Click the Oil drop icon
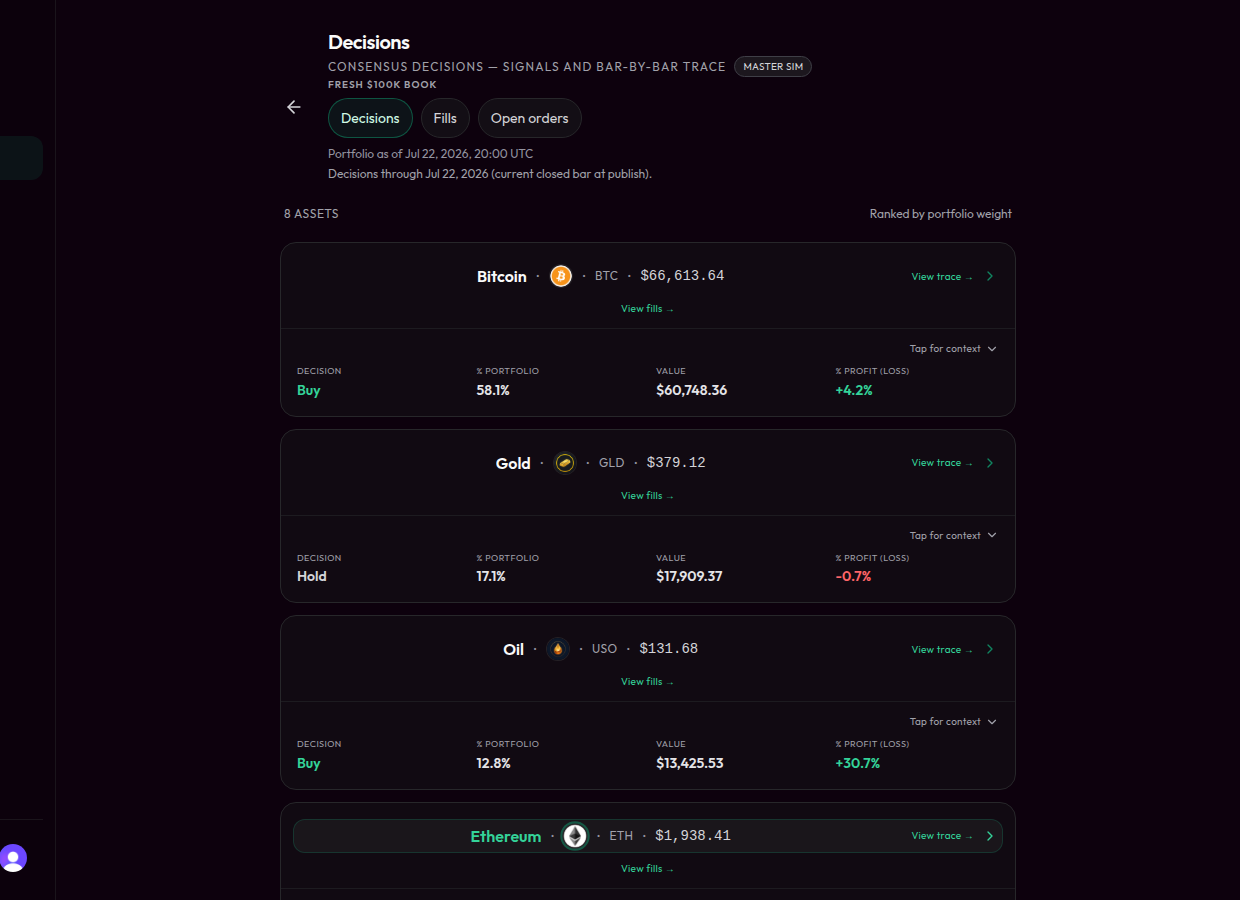The height and width of the screenshot is (900, 1240). tap(558, 649)
